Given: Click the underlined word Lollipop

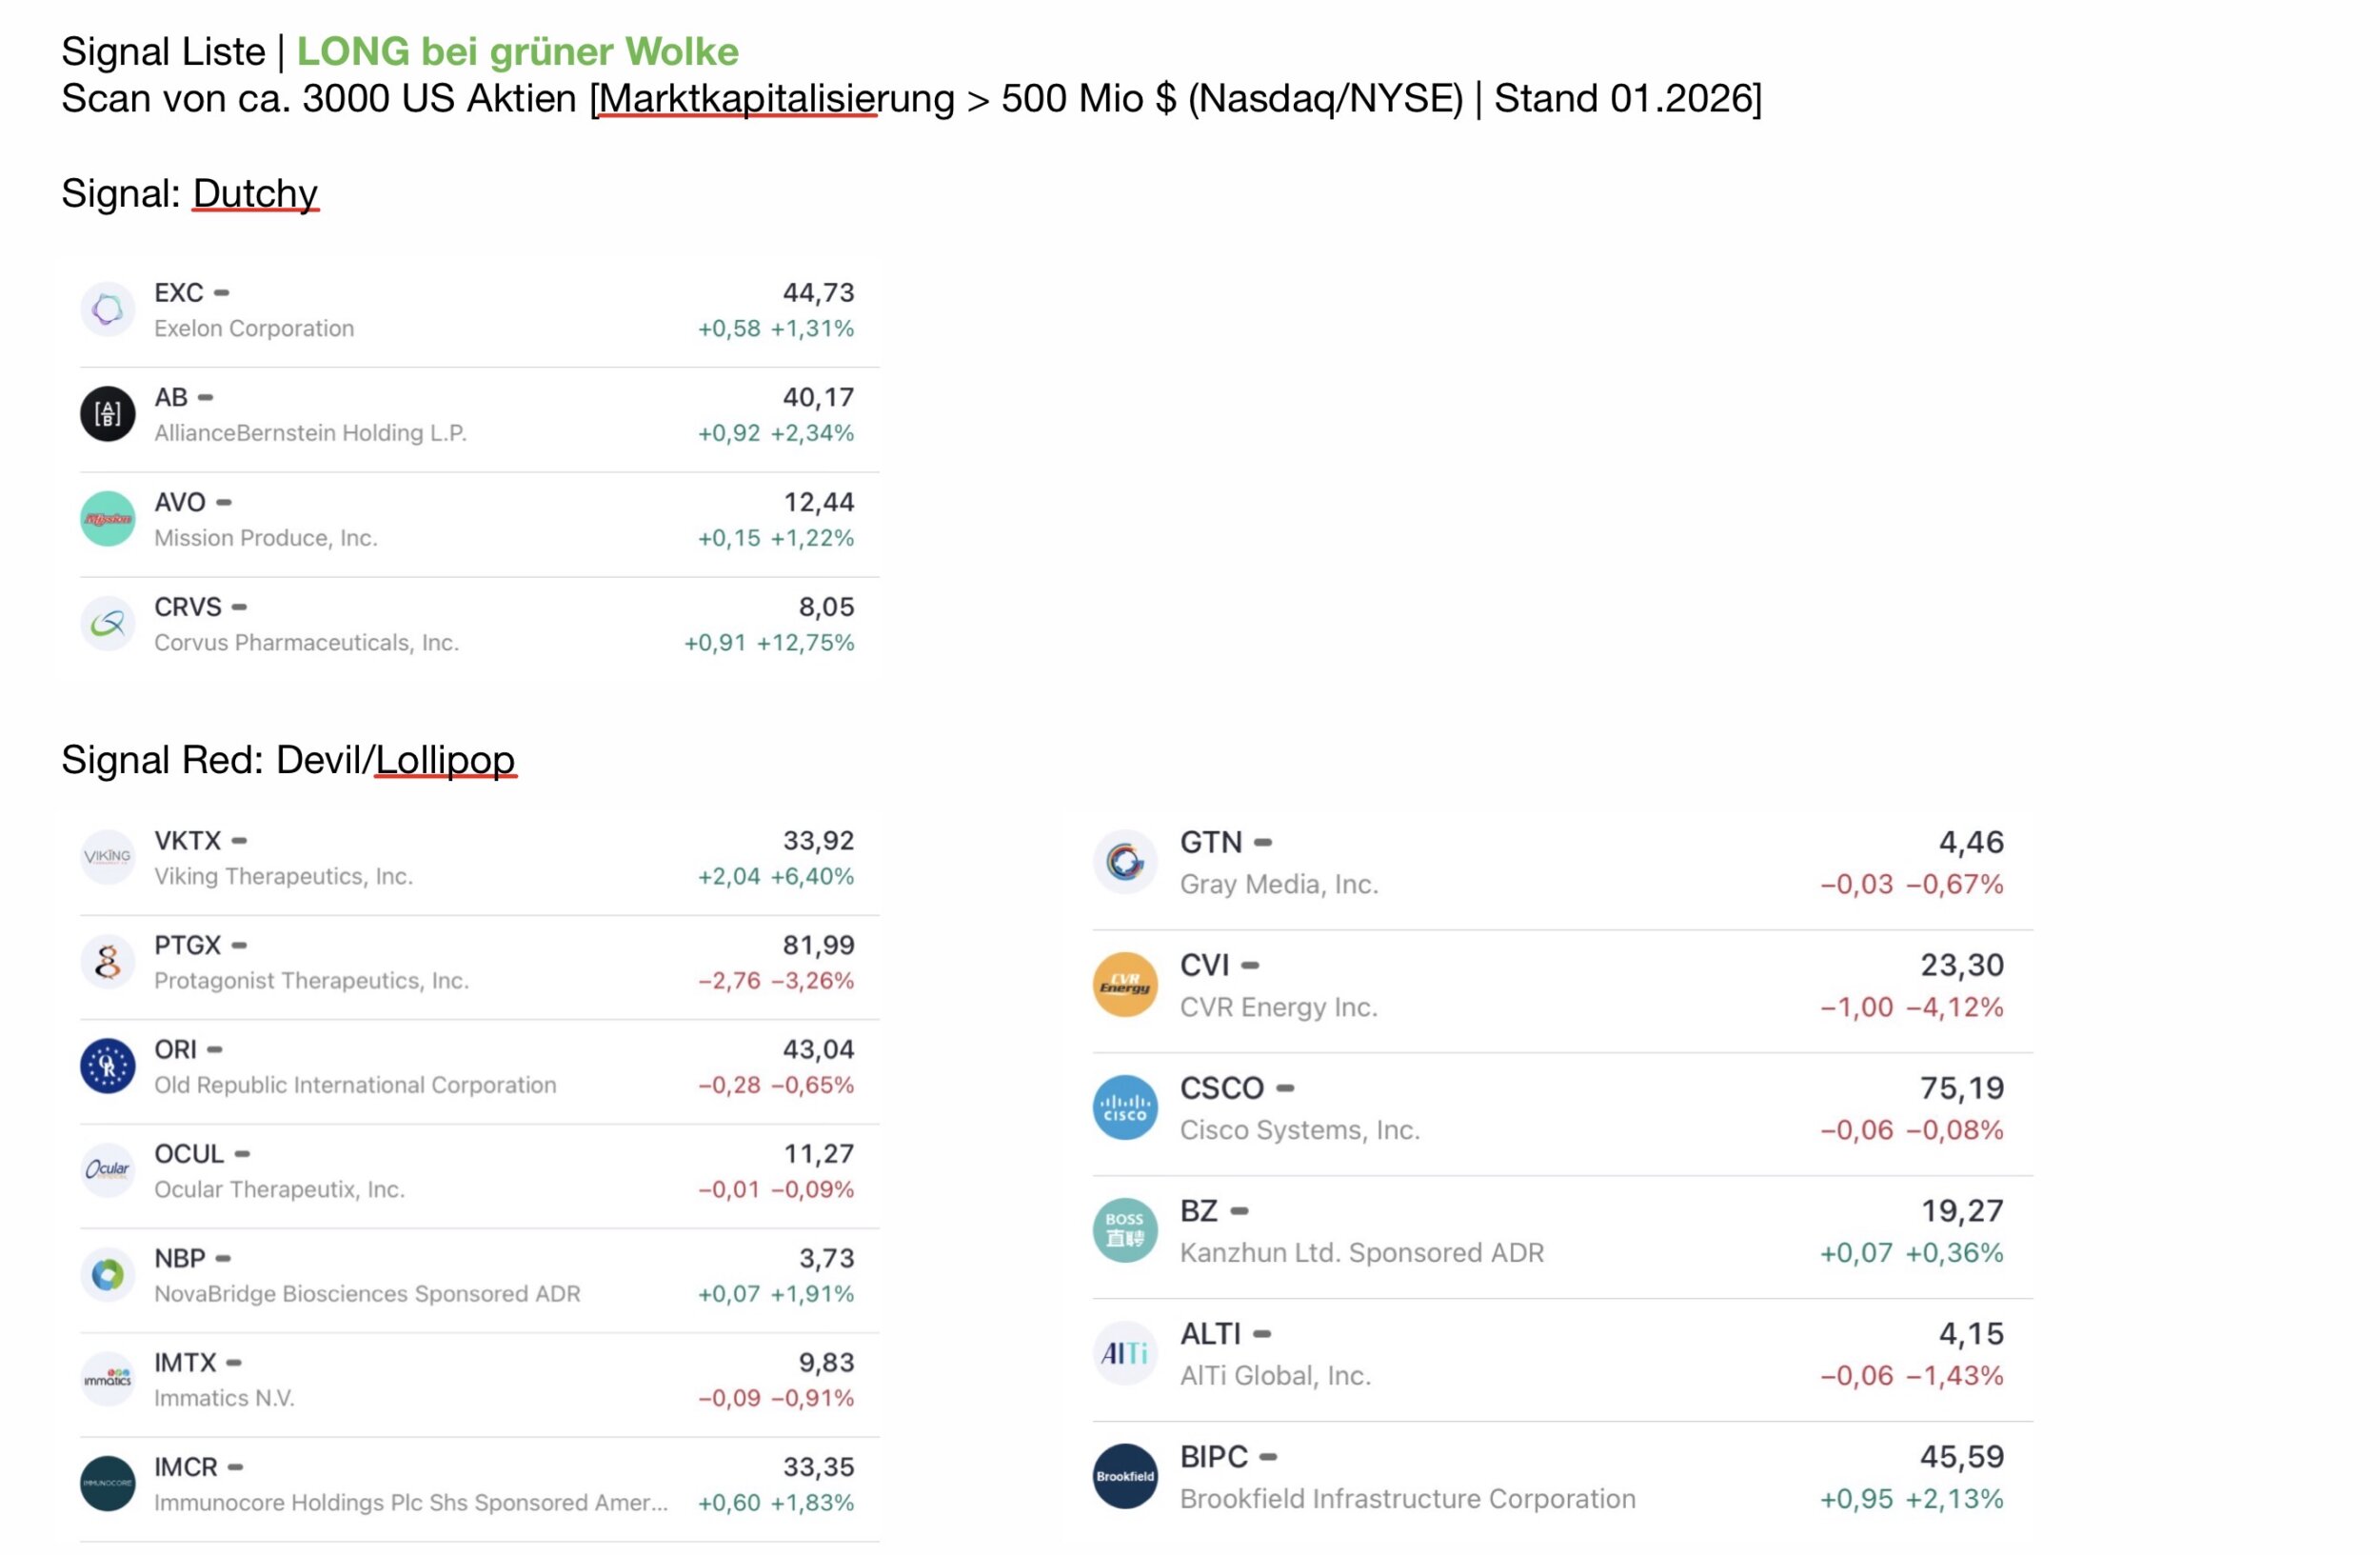Looking at the screenshot, I should [445, 760].
